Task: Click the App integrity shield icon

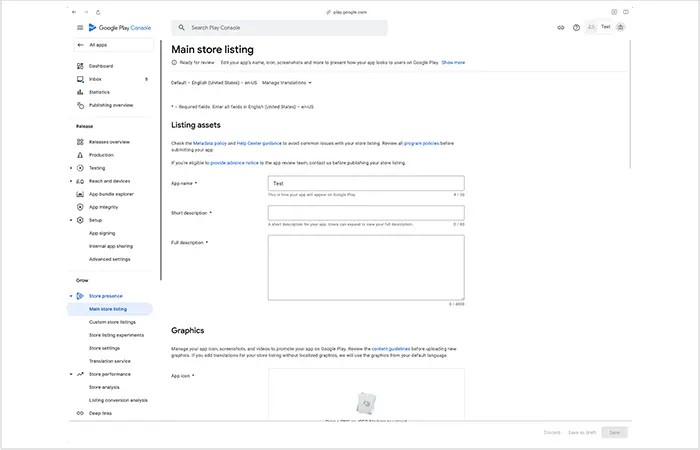Action: point(80,207)
